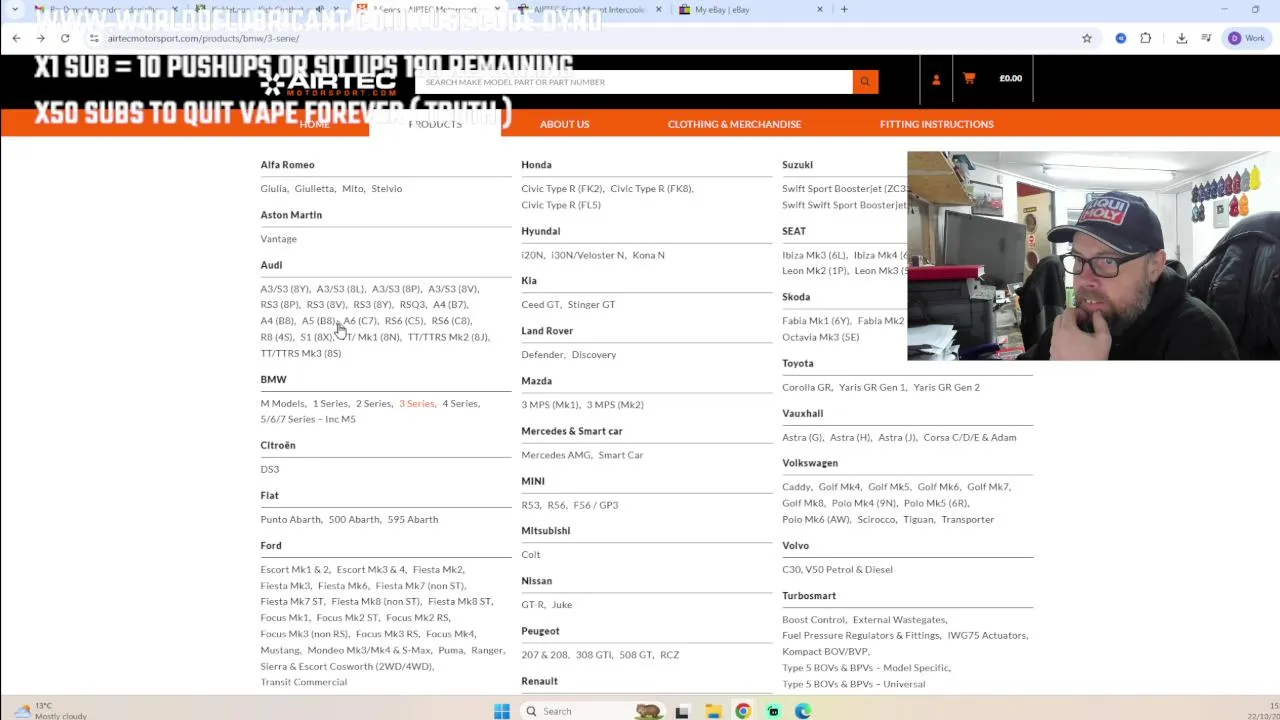Open Microsoft Edge from the taskbar
1280x720 pixels.
(803, 711)
